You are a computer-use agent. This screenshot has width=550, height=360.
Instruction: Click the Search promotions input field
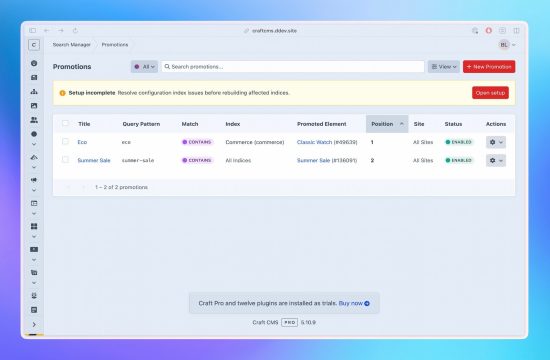(x=293, y=67)
